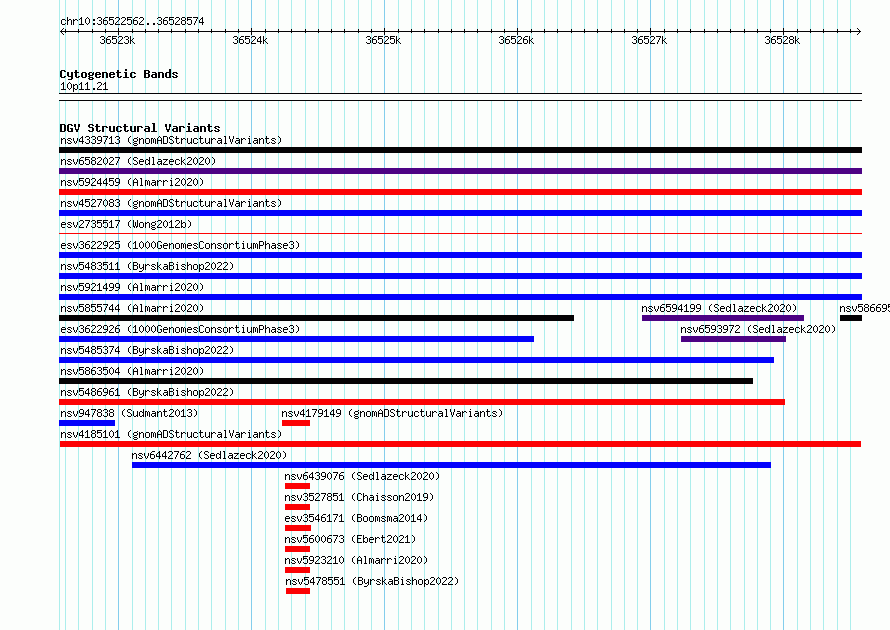
Task: Click the short nsv4179149 gnomAD red bar
Action: (x=296, y=423)
